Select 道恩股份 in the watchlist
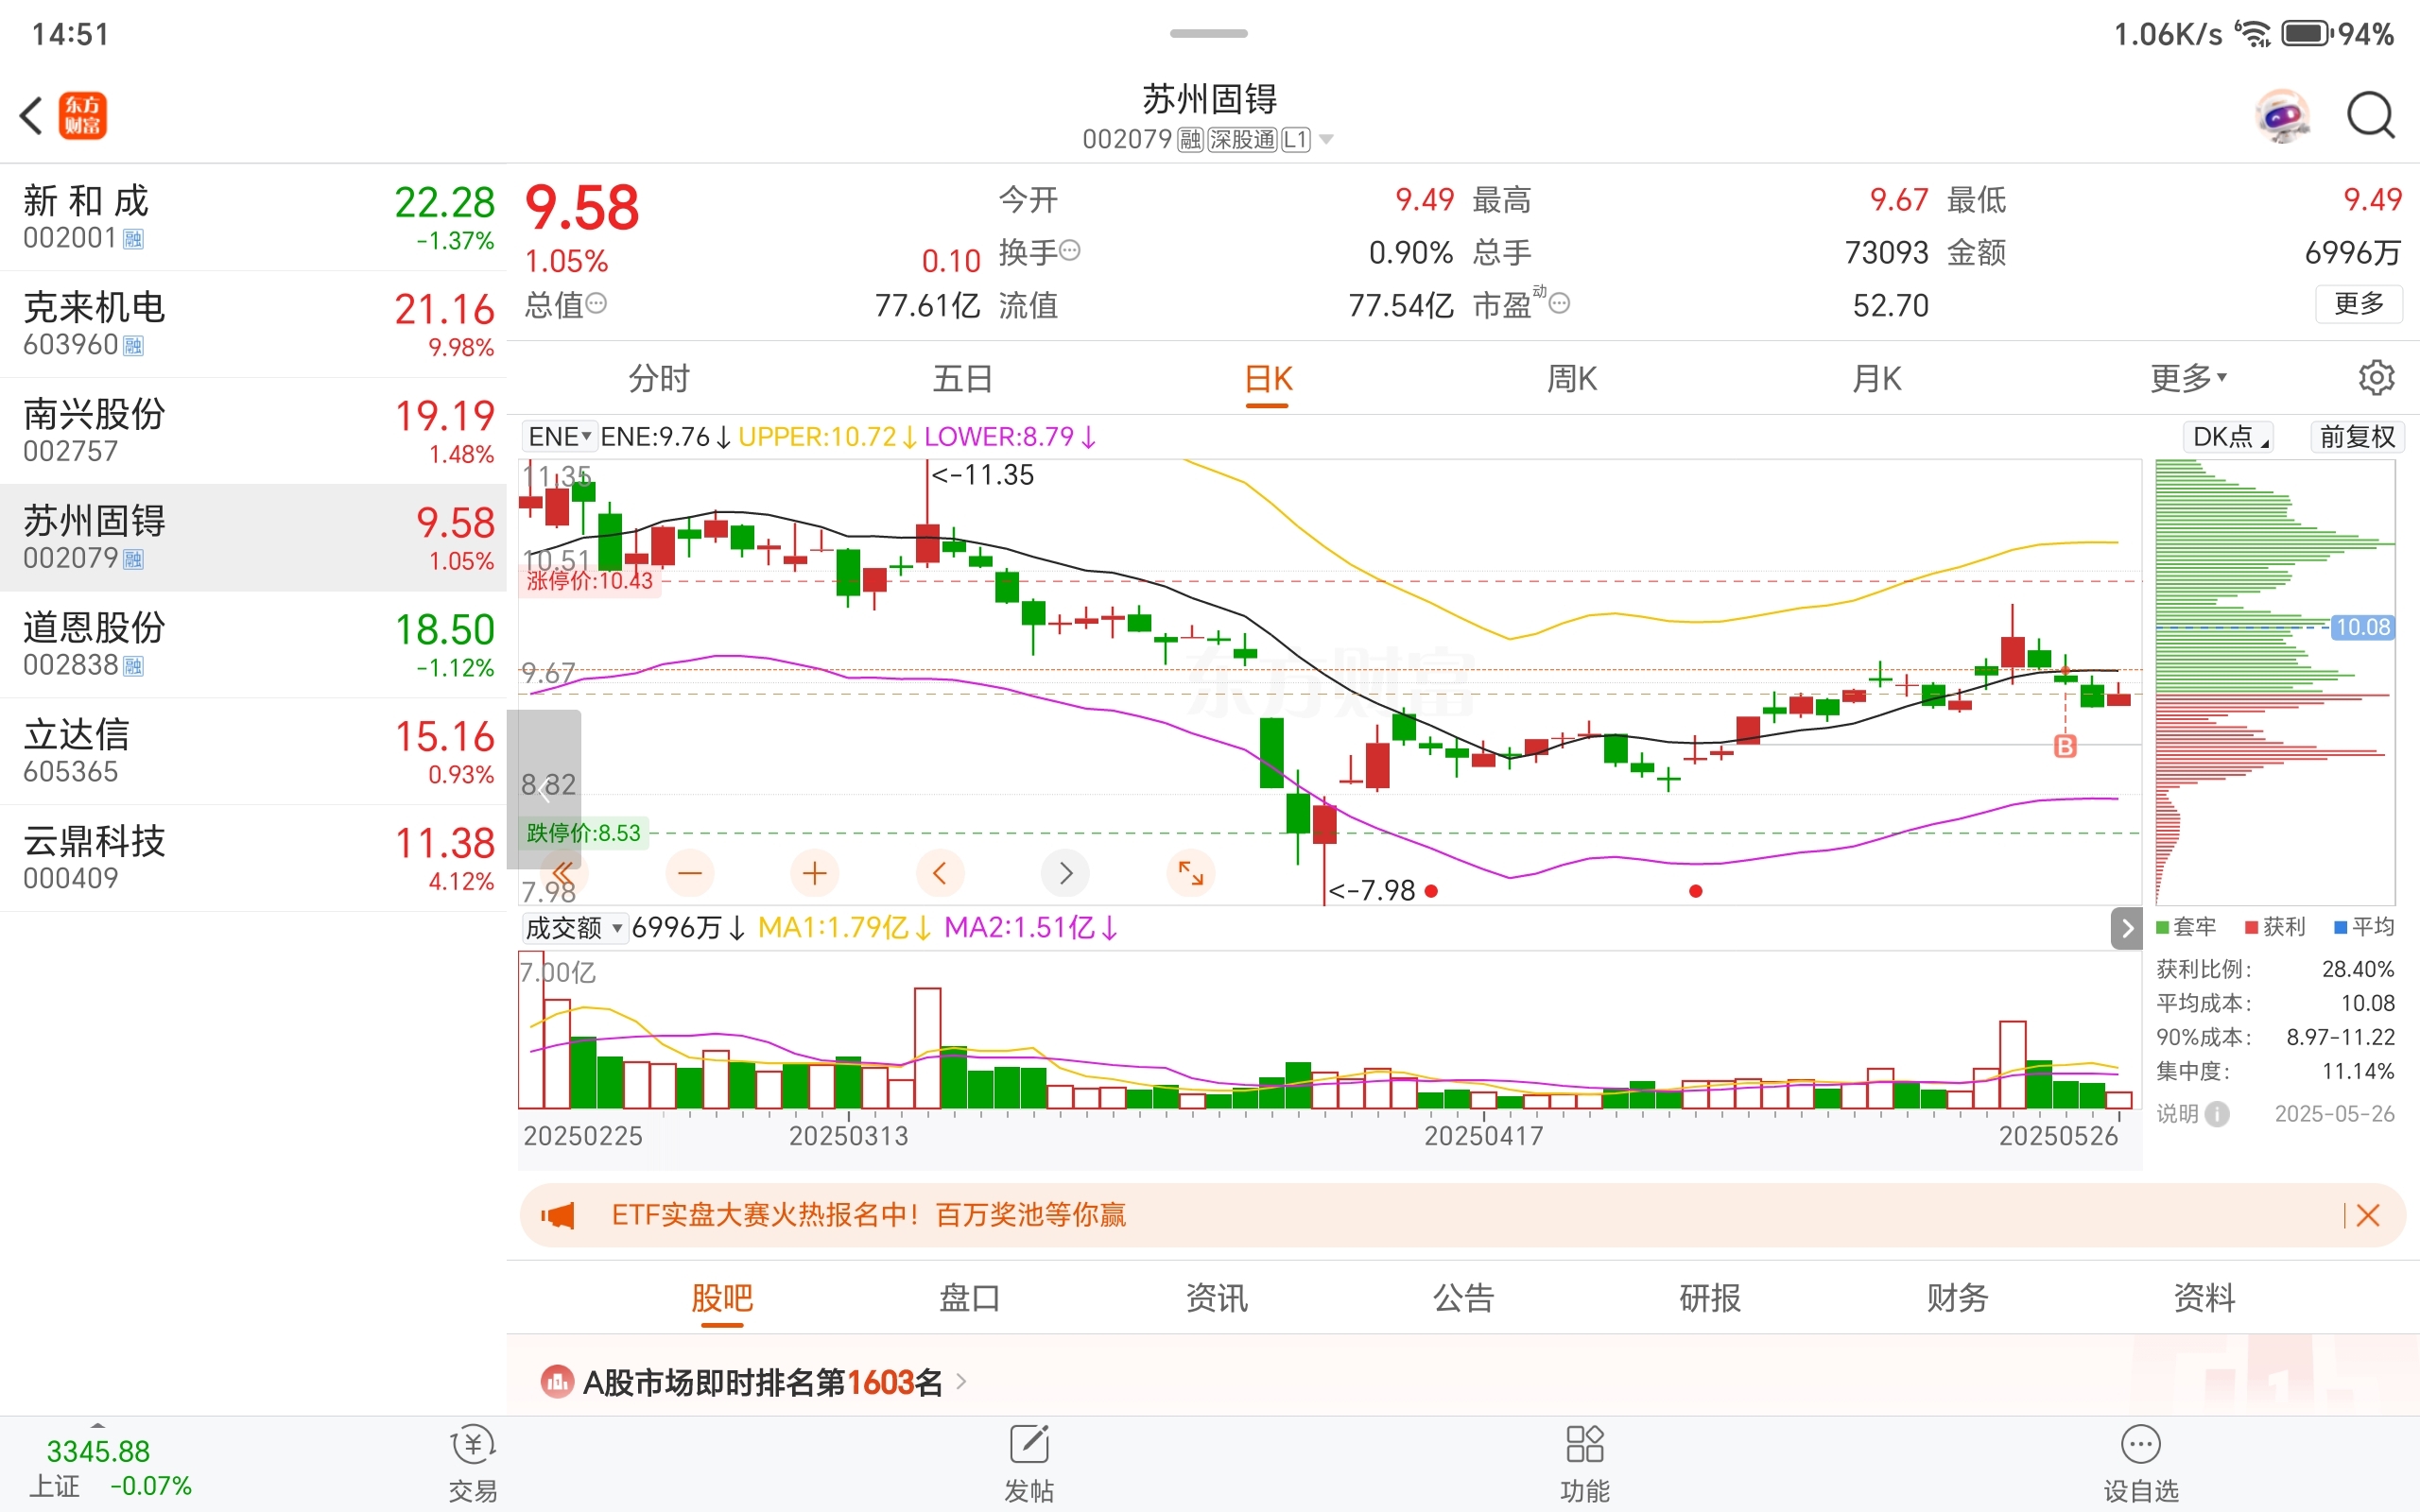2420x1512 pixels. coord(253,645)
